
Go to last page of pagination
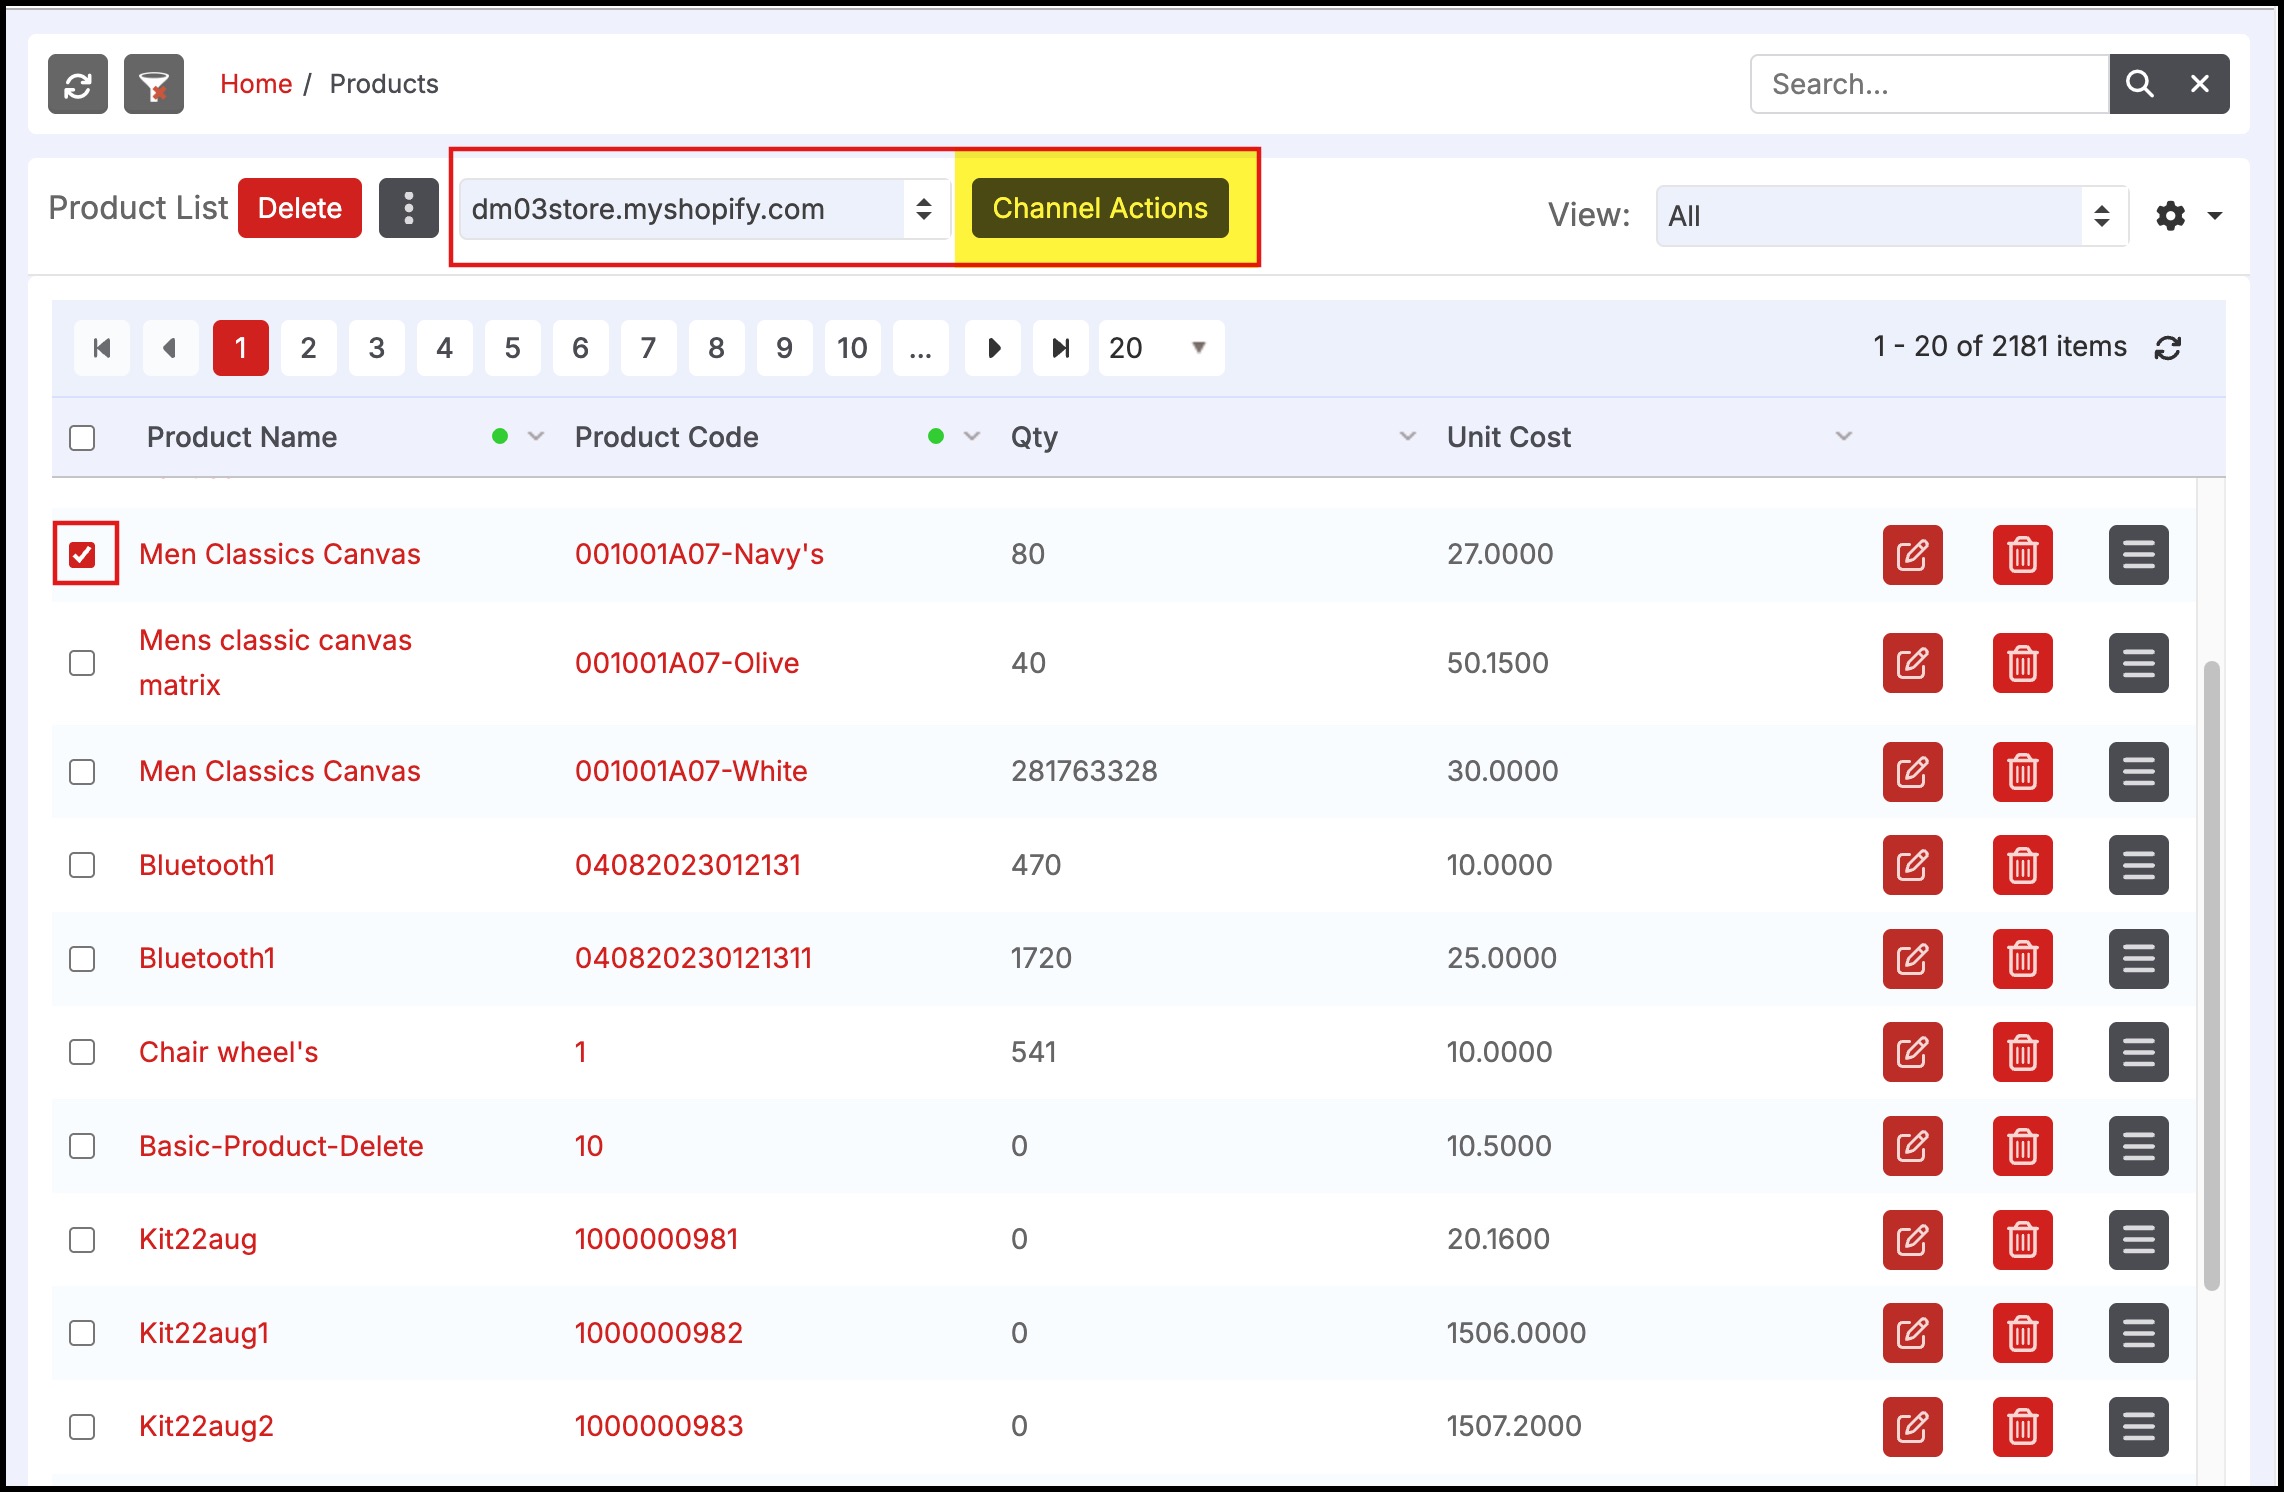(x=1060, y=348)
